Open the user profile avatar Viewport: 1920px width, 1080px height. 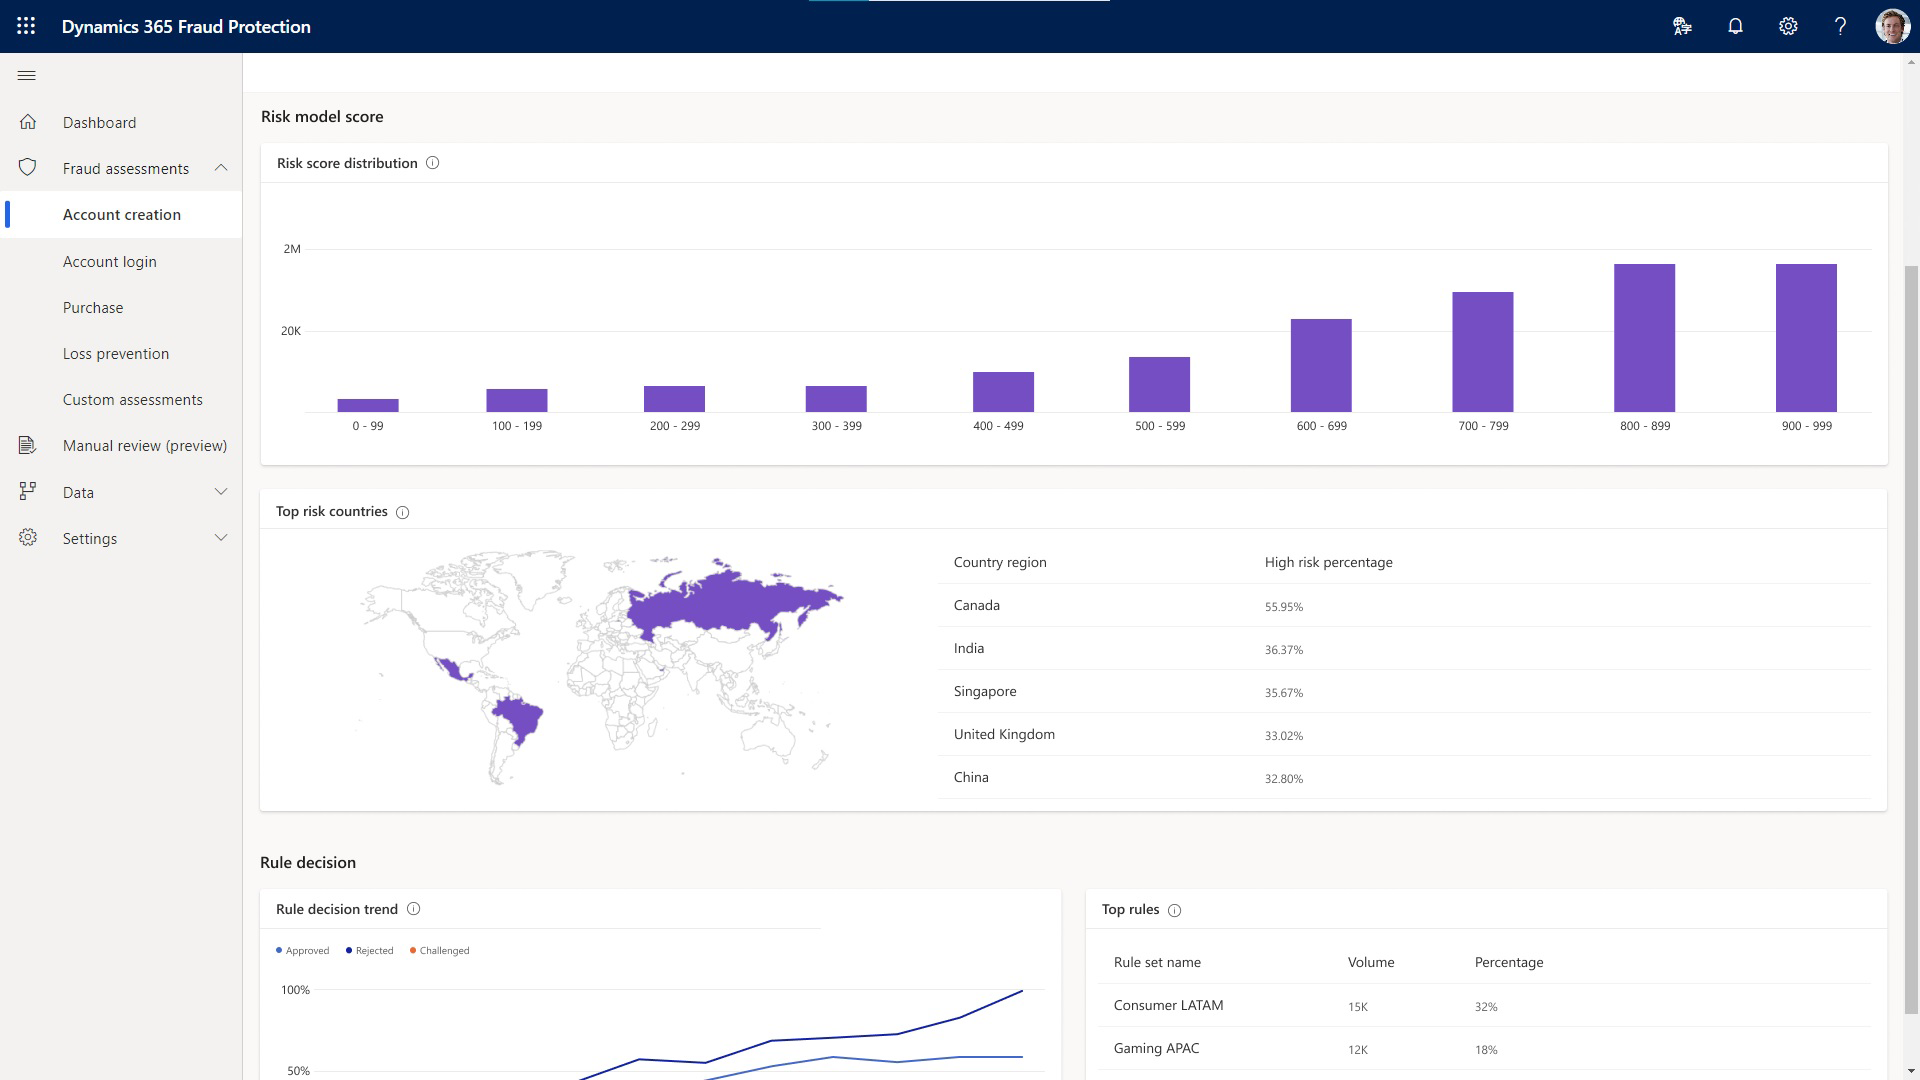click(x=1892, y=26)
